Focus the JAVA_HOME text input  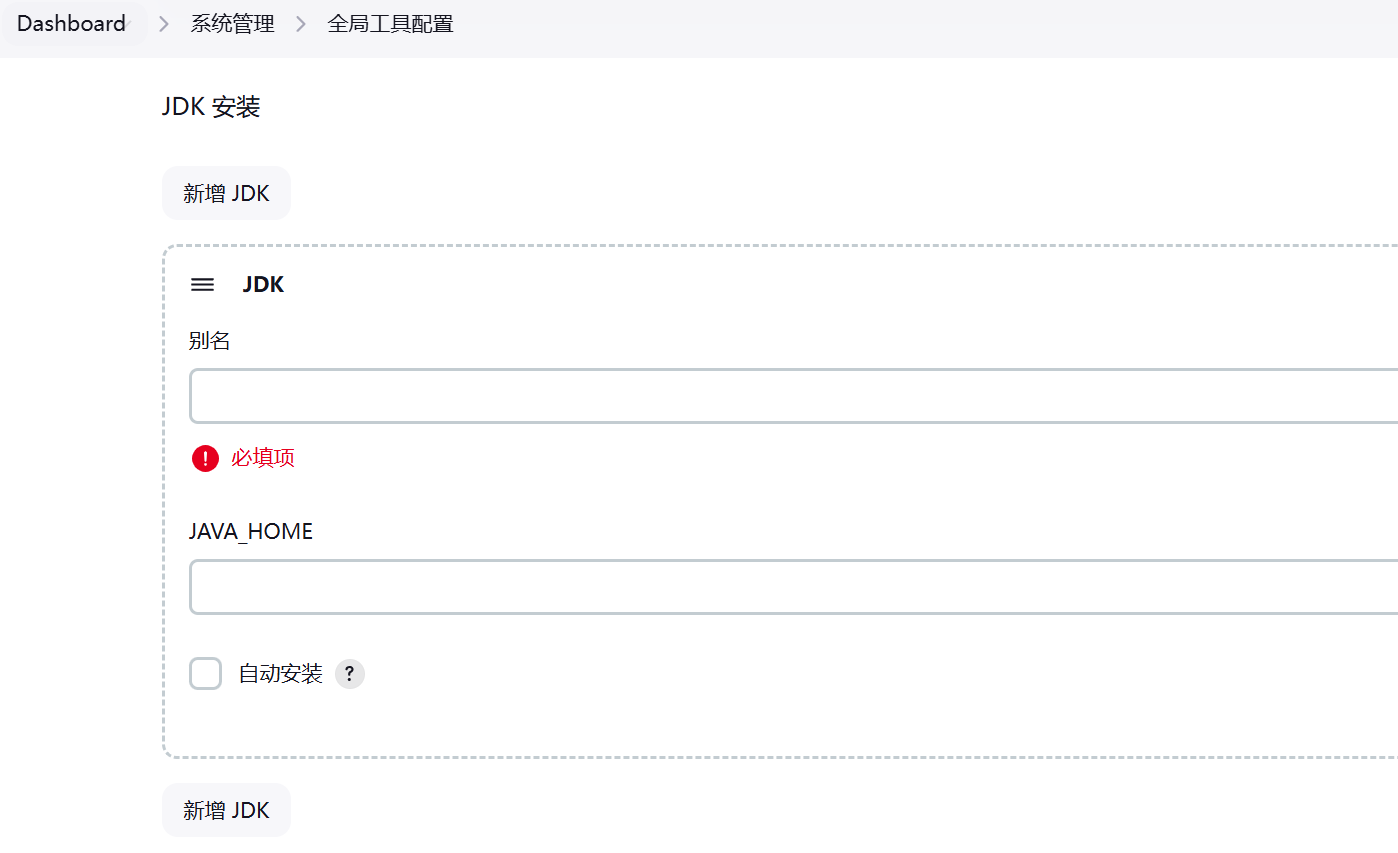pos(790,587)
